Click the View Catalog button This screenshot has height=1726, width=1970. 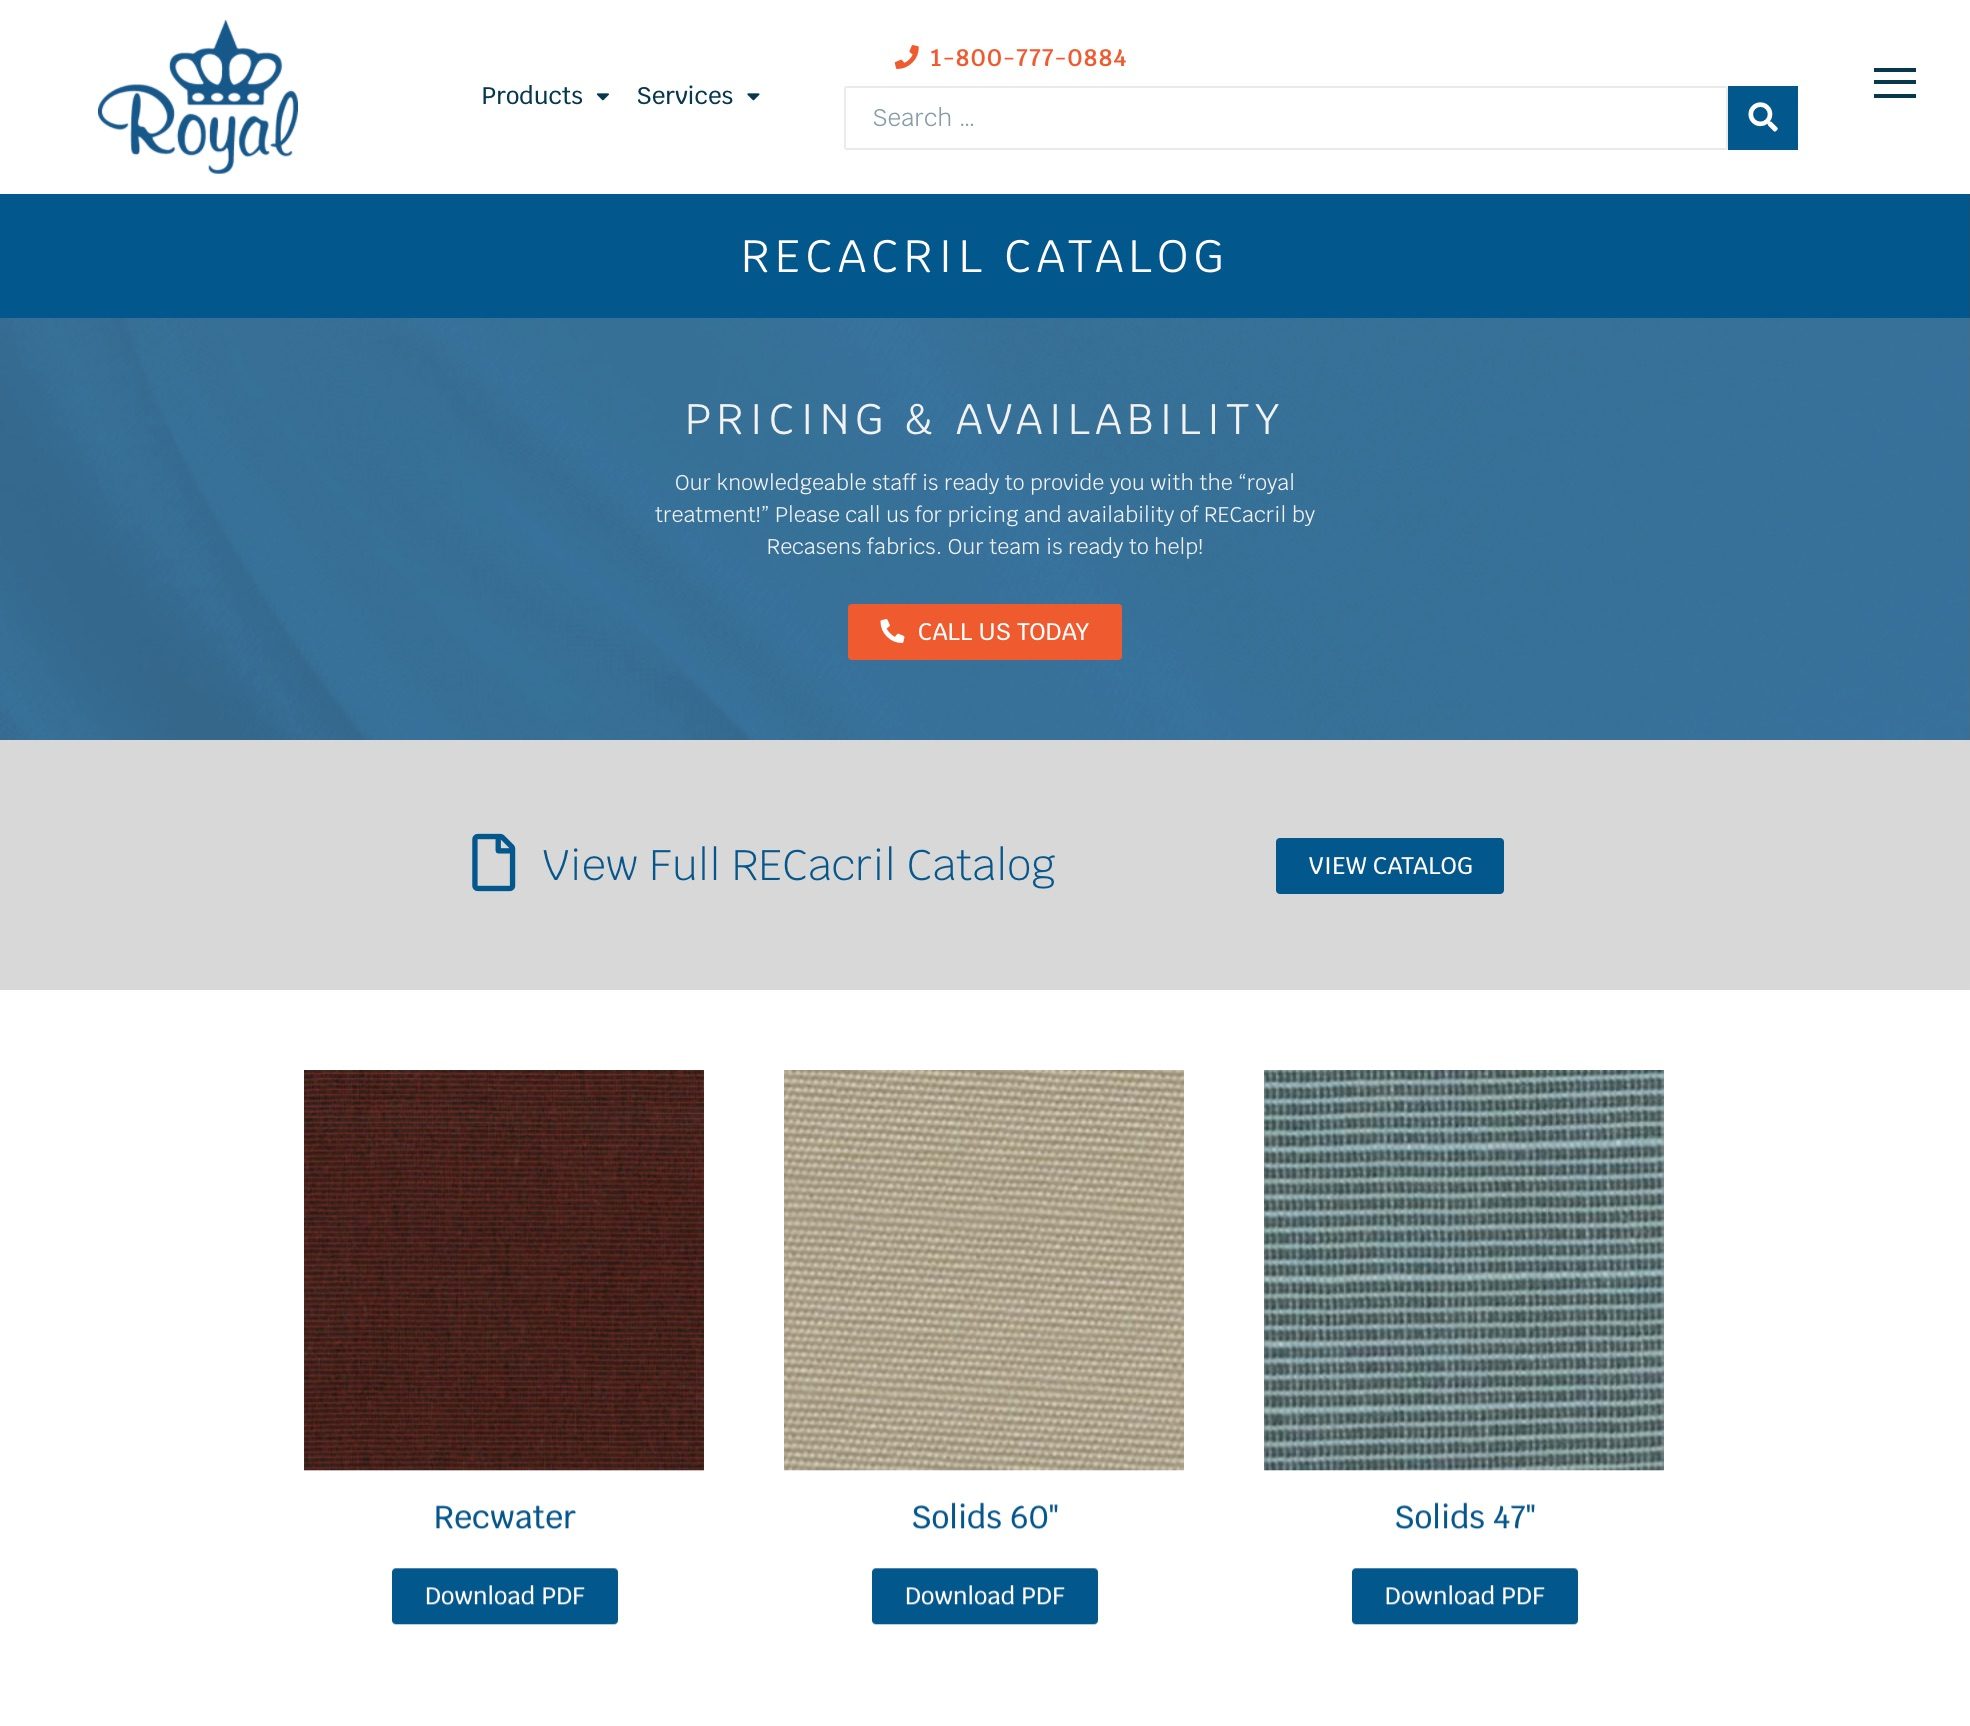coord(1390,866)
